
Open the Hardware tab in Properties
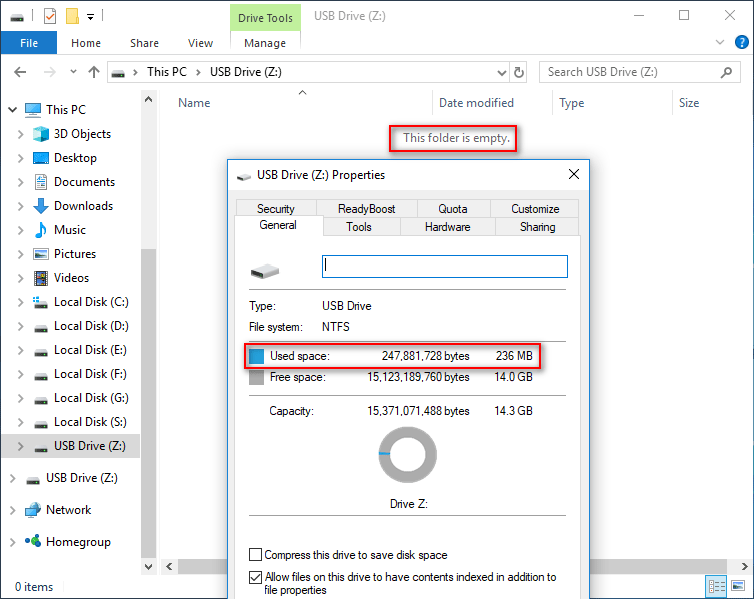tap(447, 226)
